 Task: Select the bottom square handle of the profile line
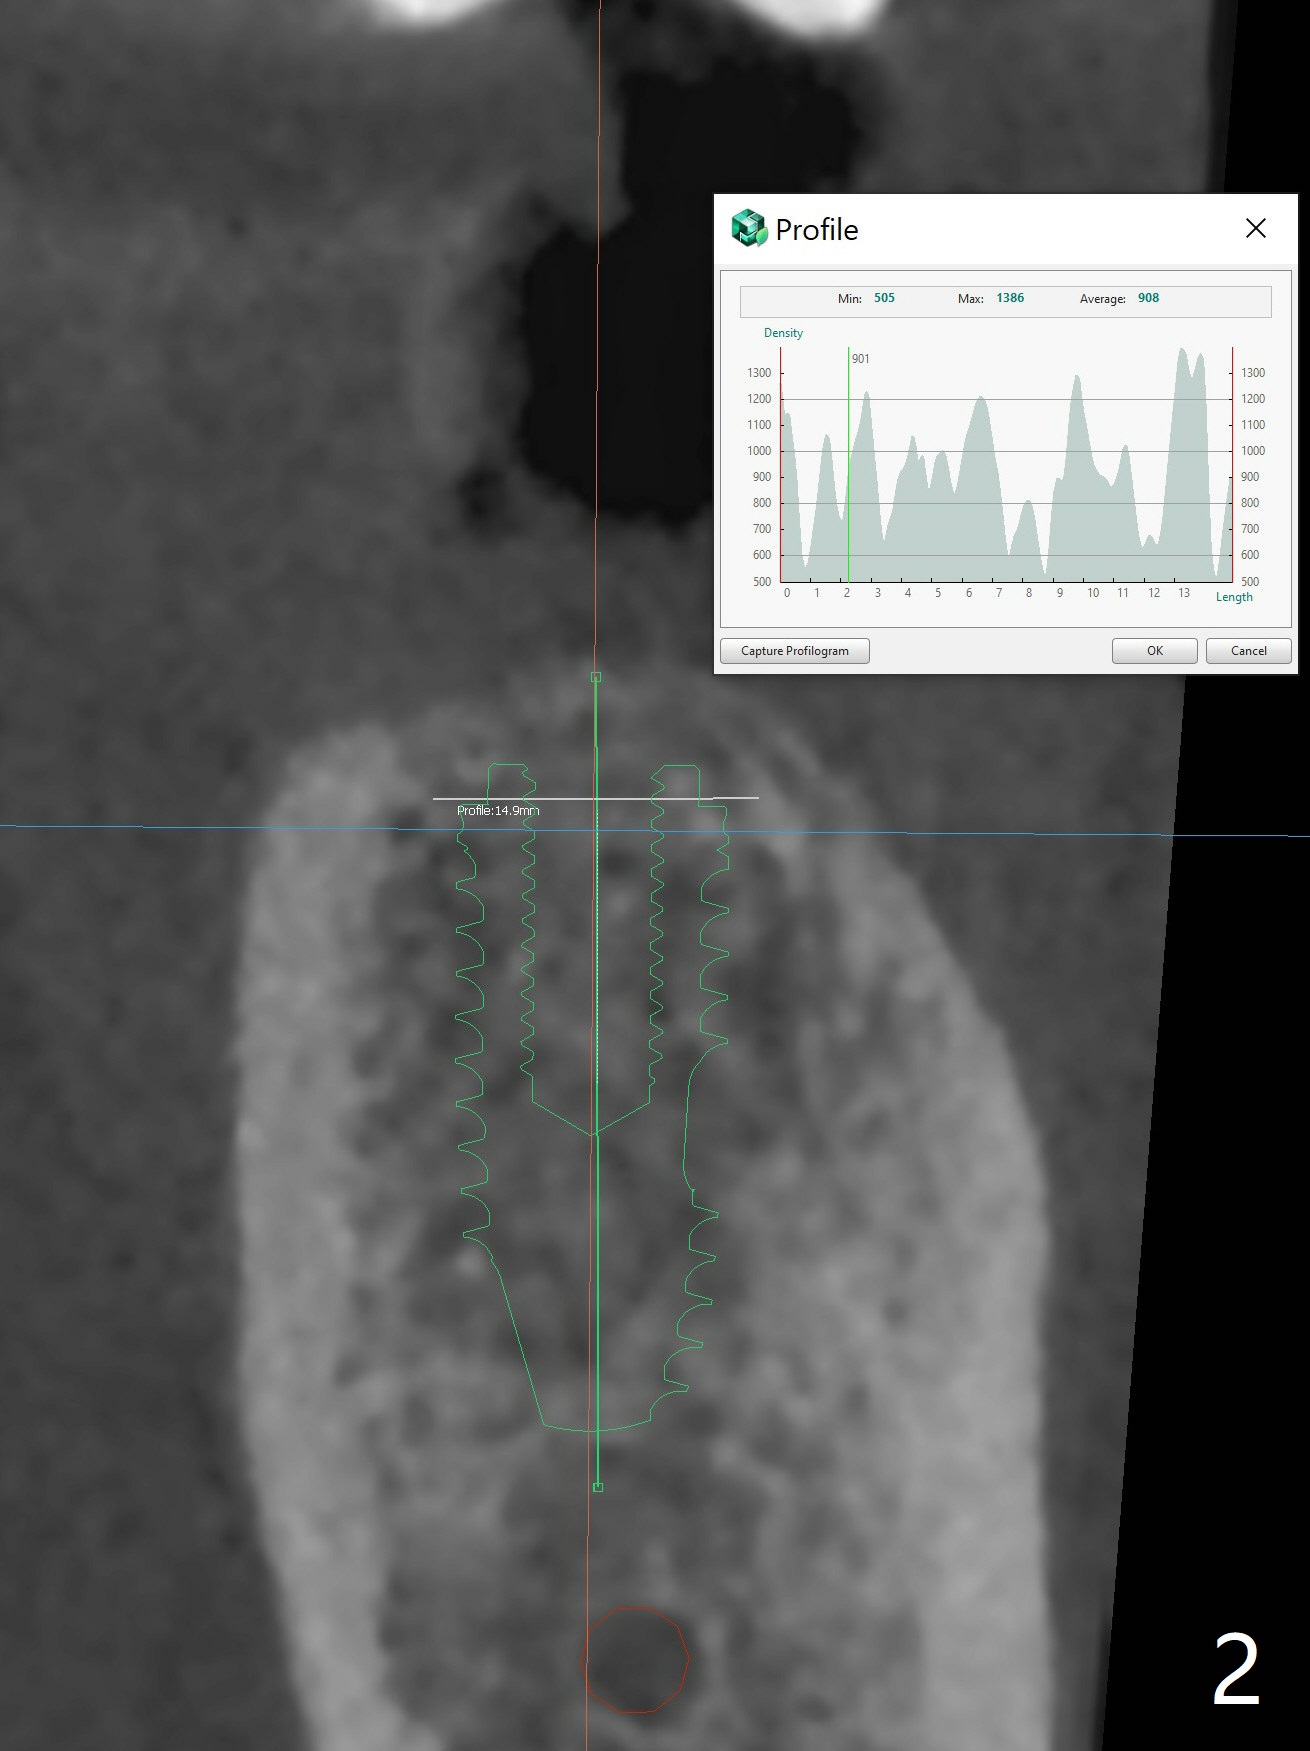(x=598, y=1487)
